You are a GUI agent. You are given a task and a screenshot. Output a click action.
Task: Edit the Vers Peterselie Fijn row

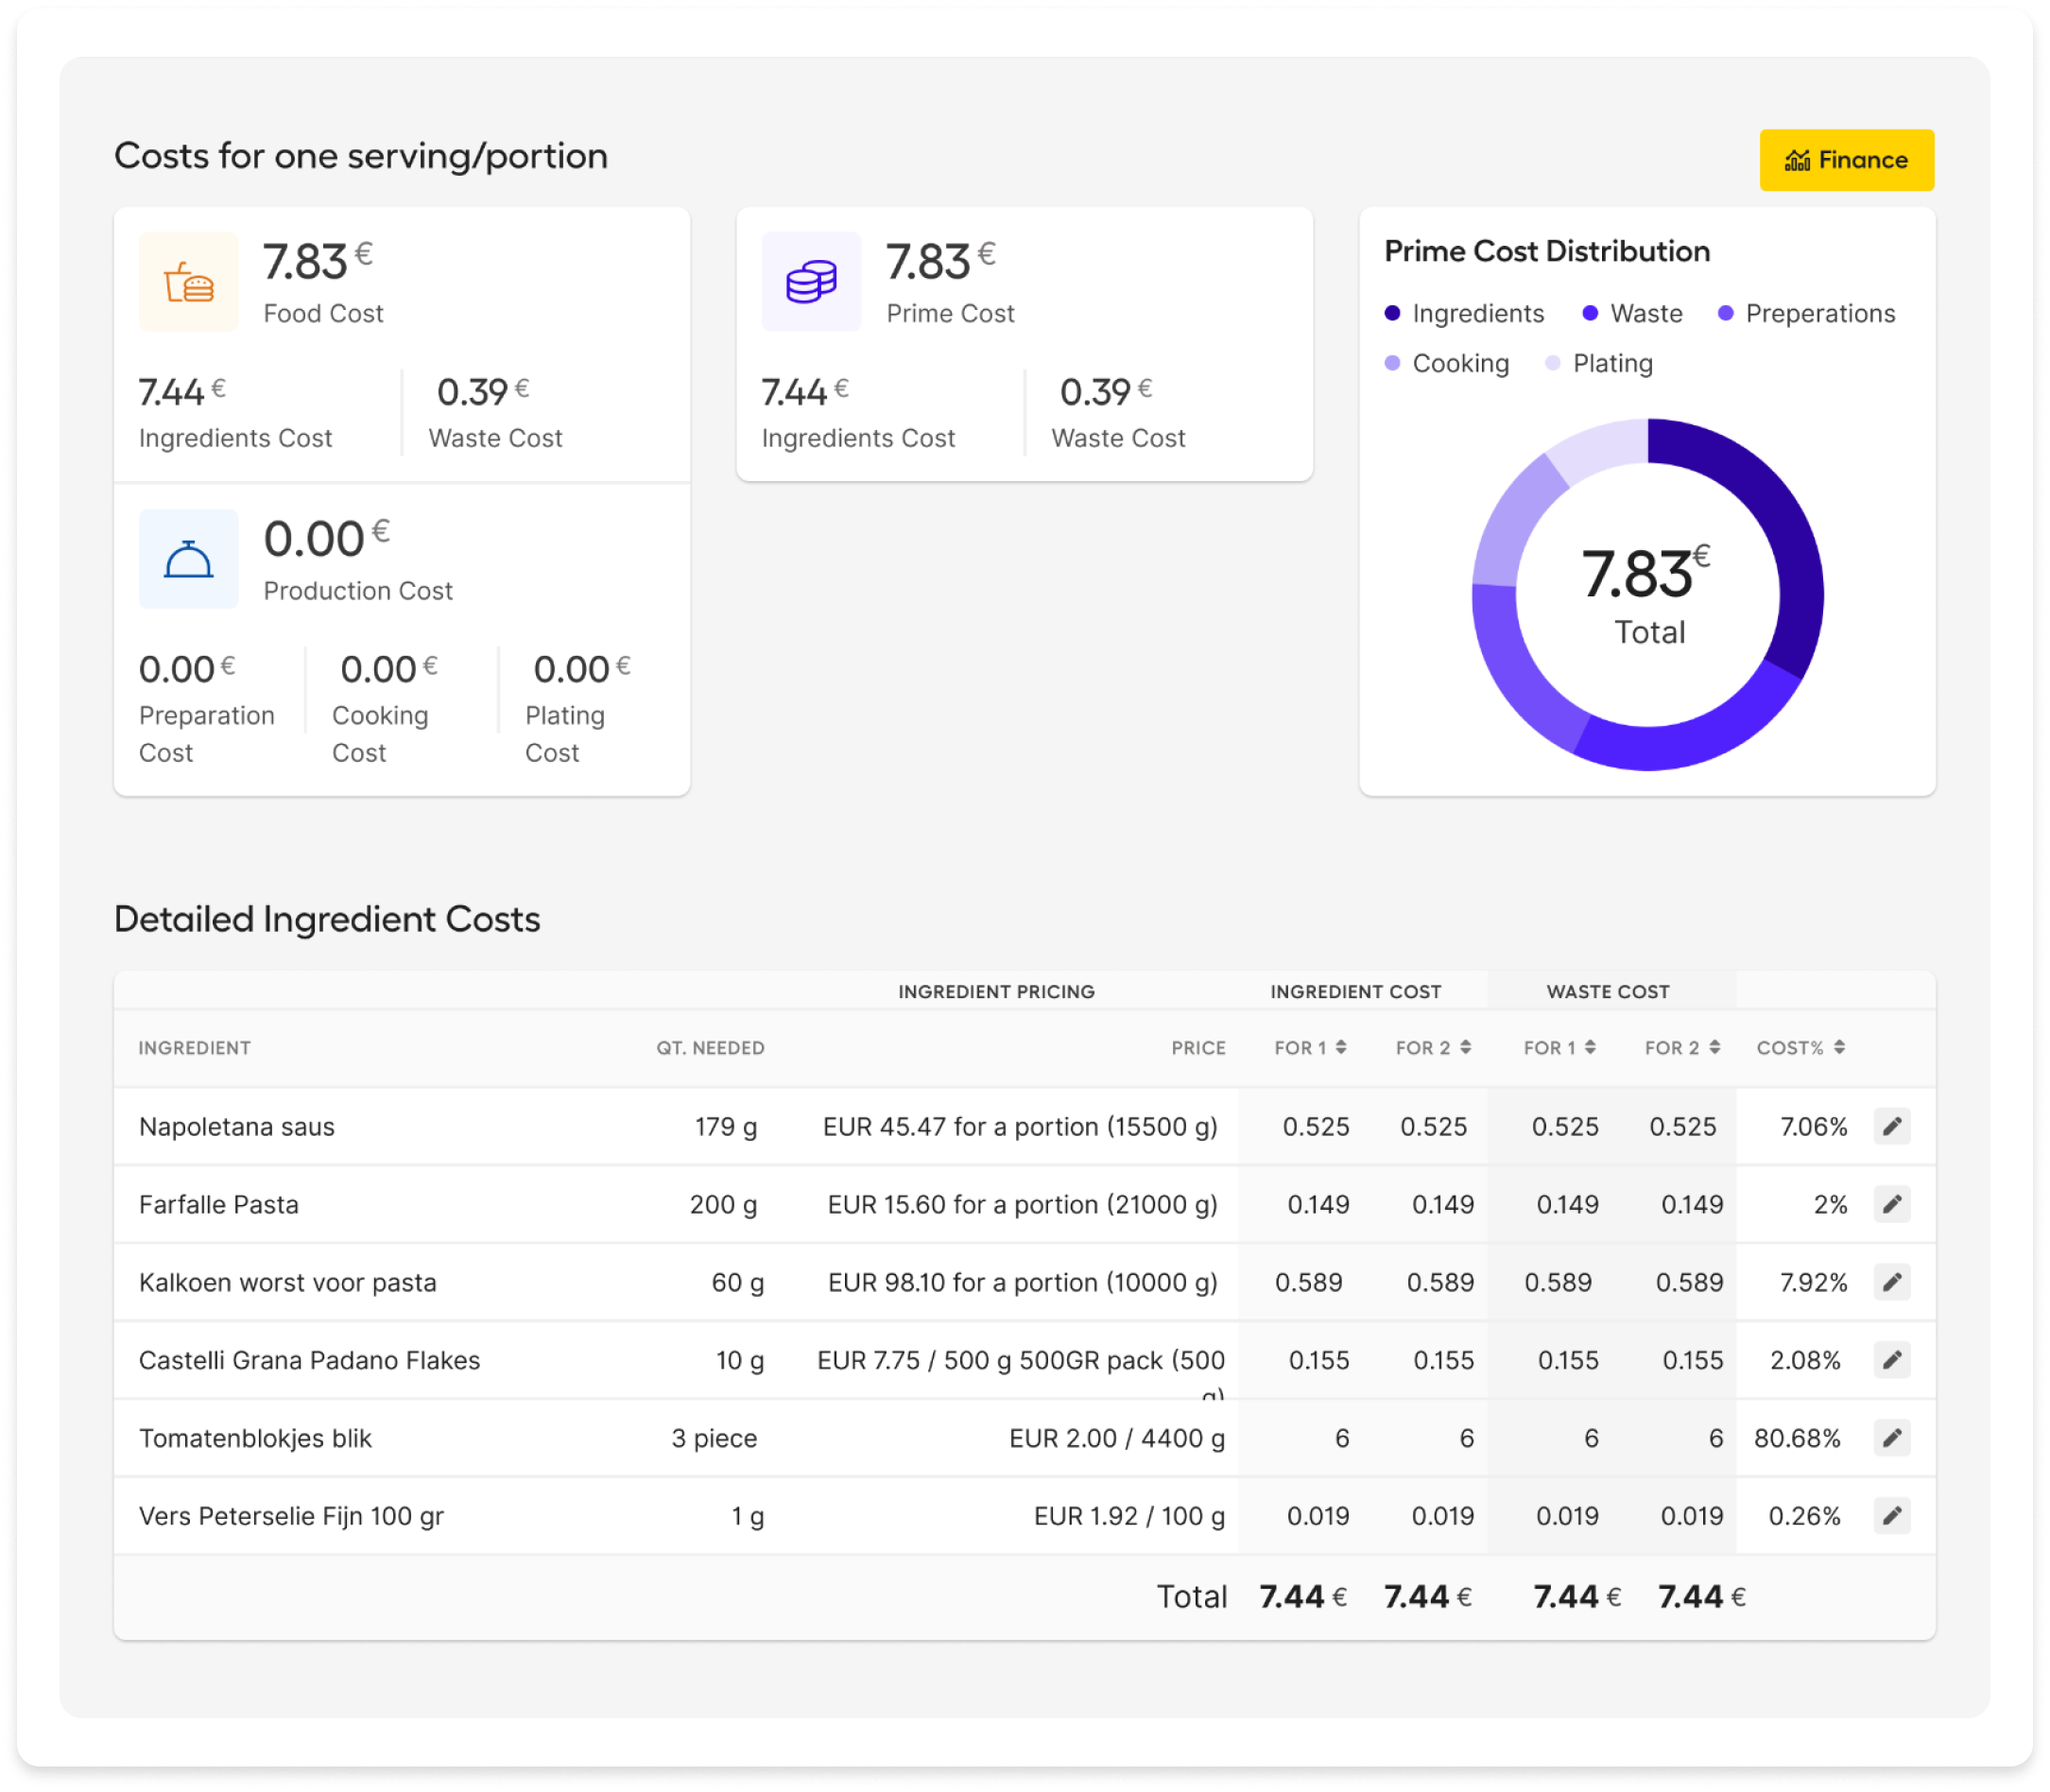point(1892,1517)
